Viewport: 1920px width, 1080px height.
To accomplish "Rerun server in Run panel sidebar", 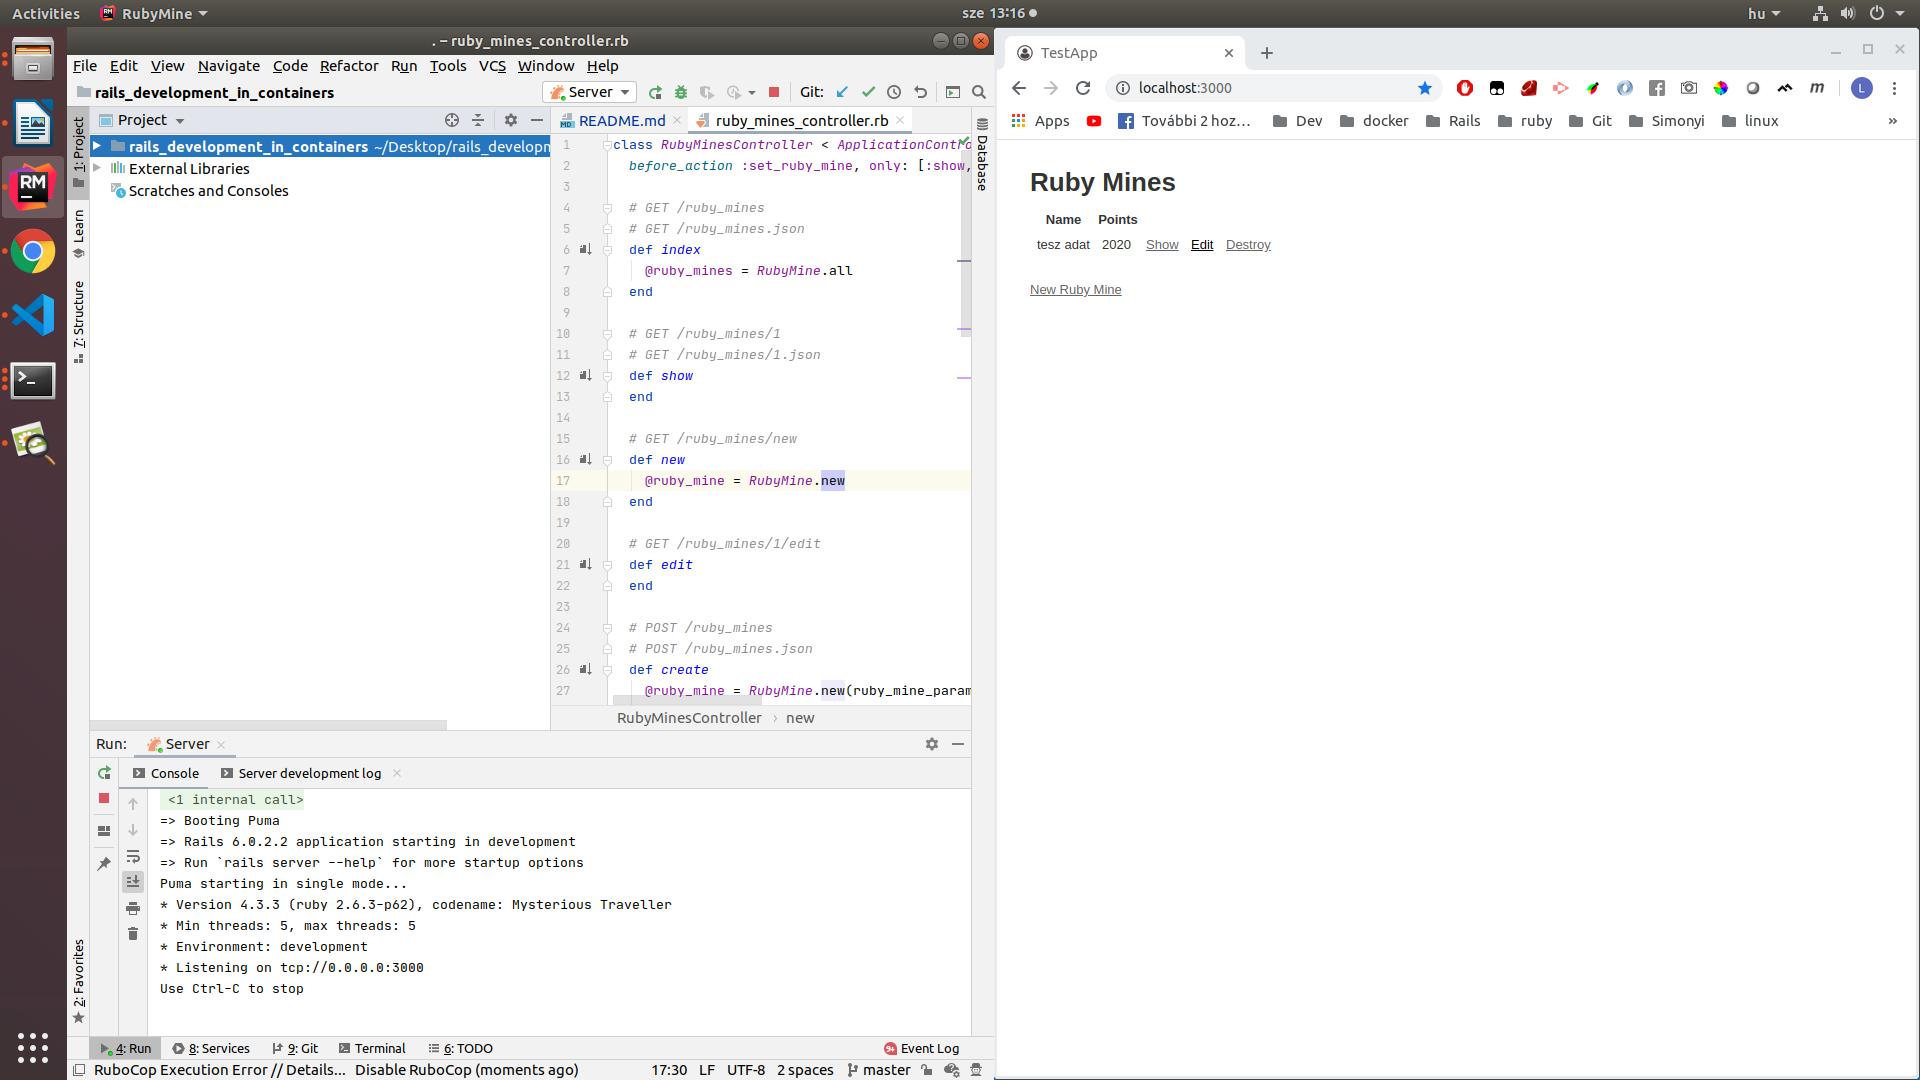I will click(x=104, y=773).
